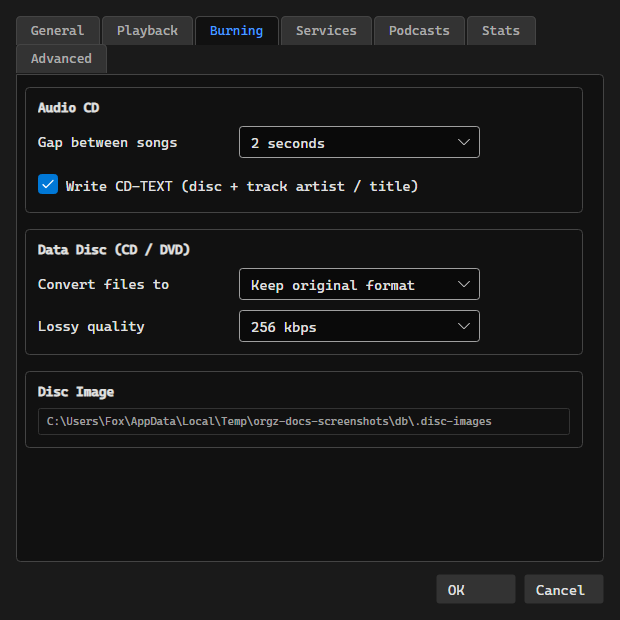Open the Lossy quality dropdown
Screen dimensions: 620x620
coord(359,326)
